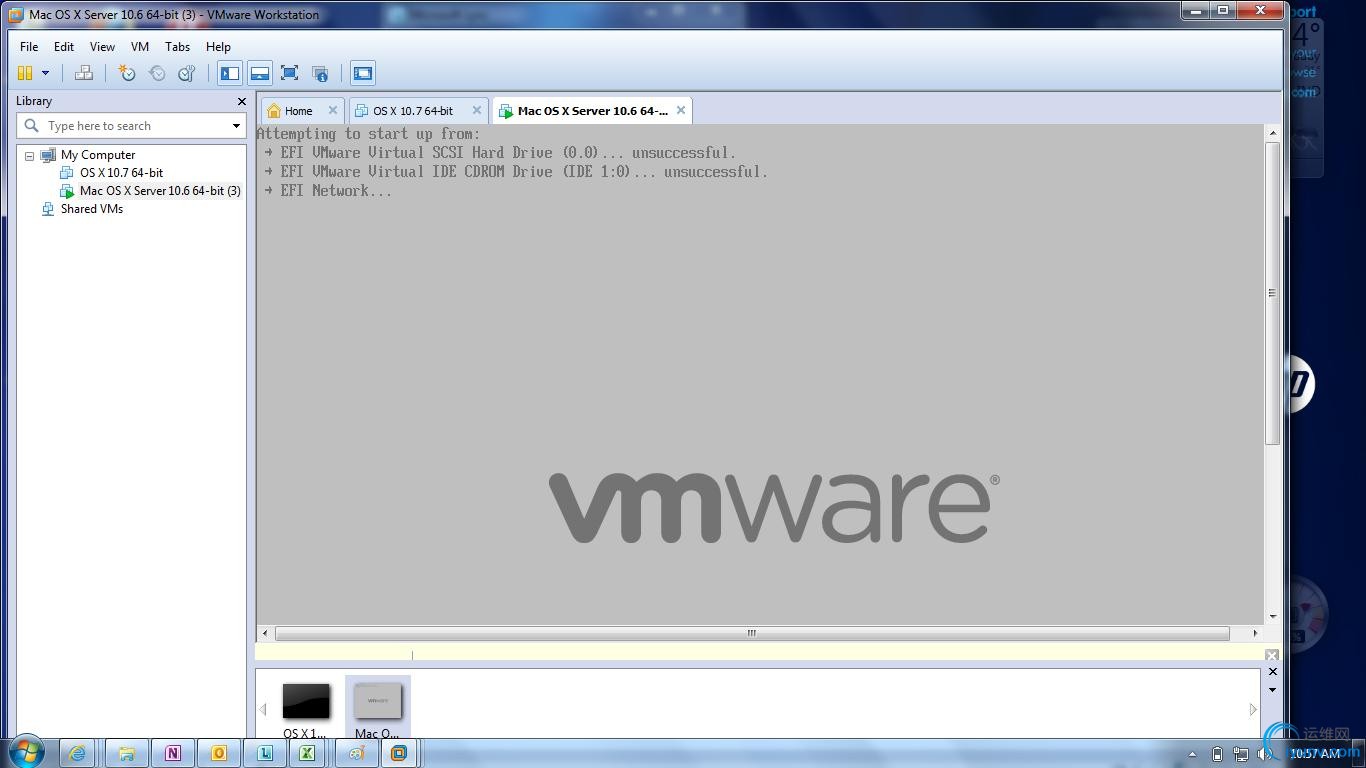This screenshot has height=768, width=1366.
Task: Toggle the thumbnail bar view
Action: 259,73
